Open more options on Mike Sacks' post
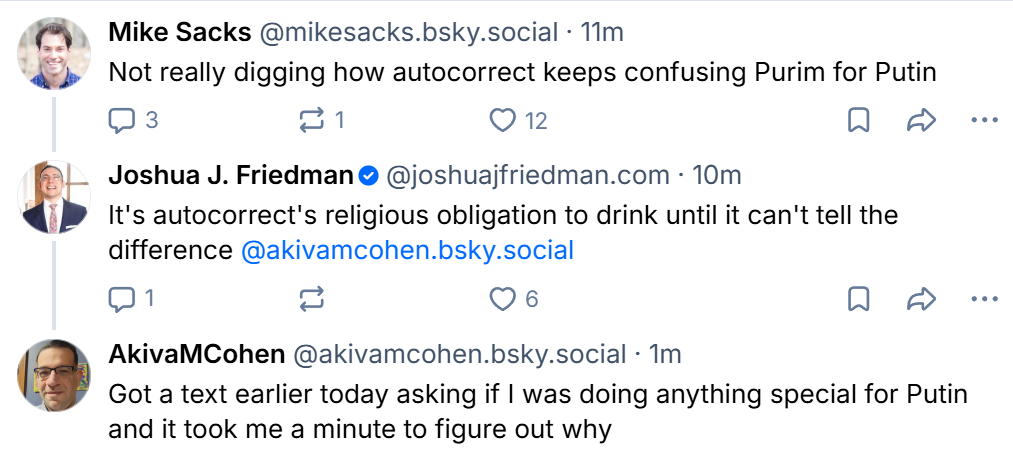This screenshot has height=455, width=1013. (984, 121)
